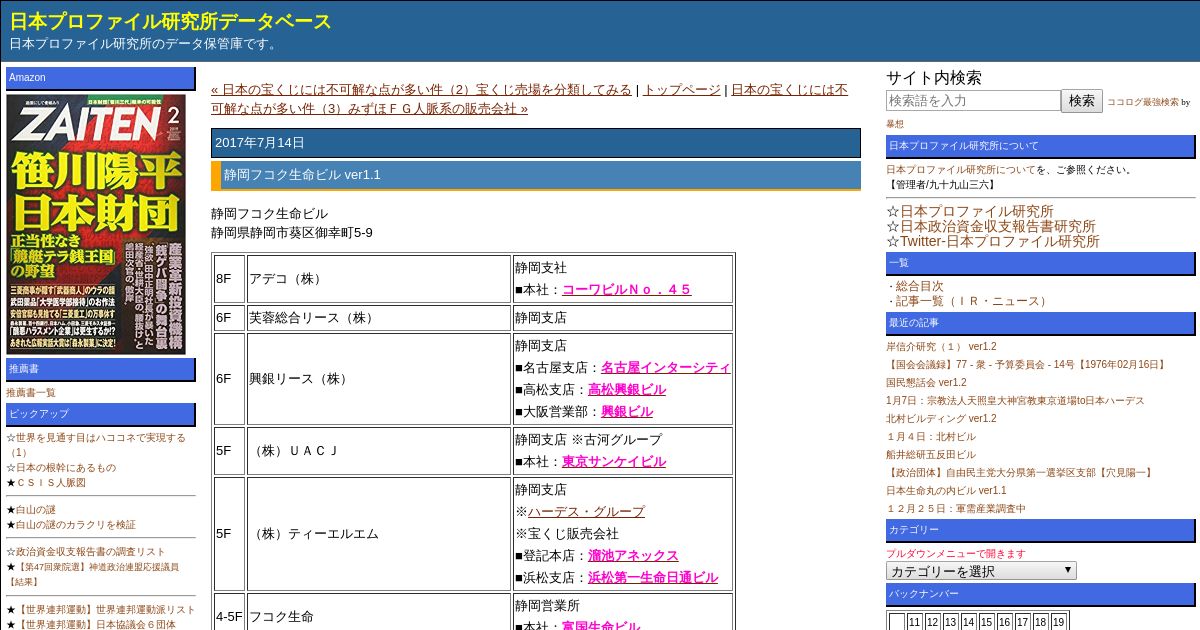
Task: Open the 推薦書一覧 link in sidebar
Action: click(x=31, y=393)
